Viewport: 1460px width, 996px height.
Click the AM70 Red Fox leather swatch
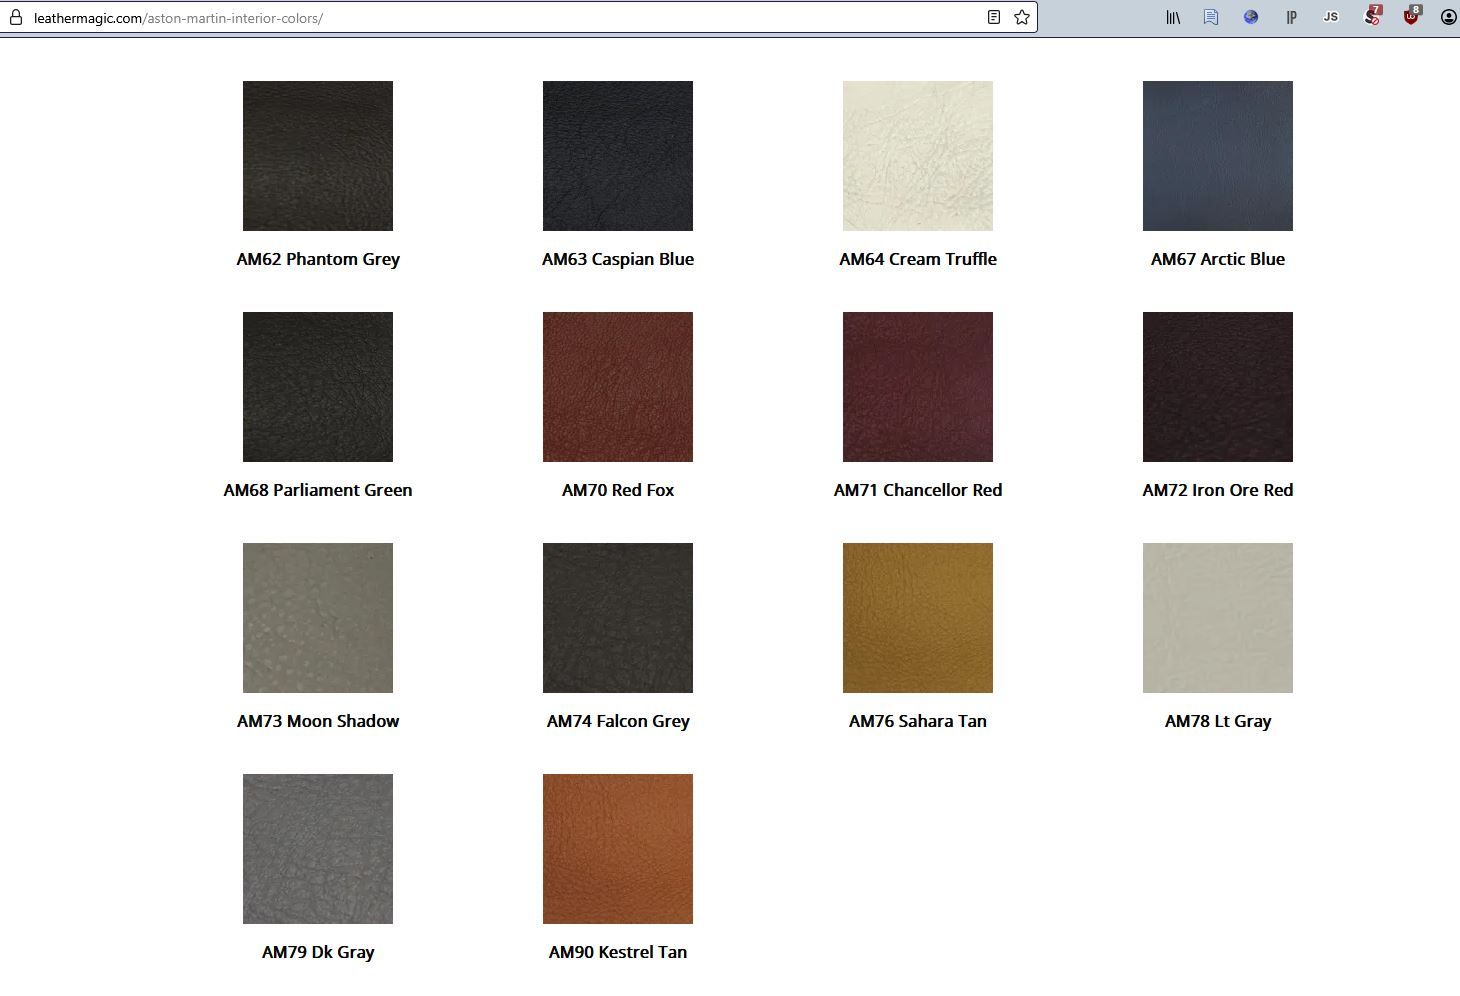coord(618,387)
